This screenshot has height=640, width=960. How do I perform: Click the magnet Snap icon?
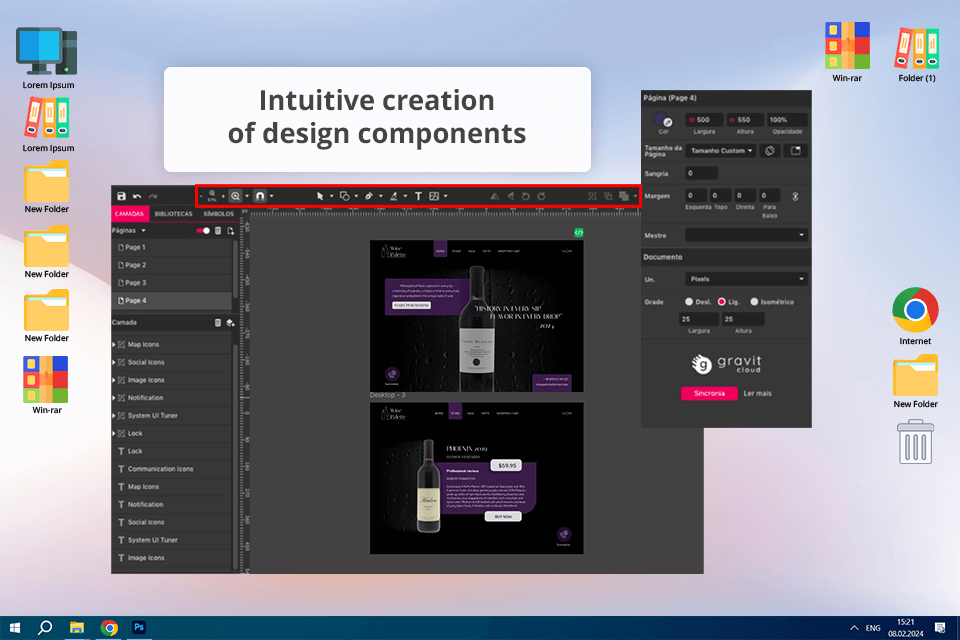(x=260, y=197)
